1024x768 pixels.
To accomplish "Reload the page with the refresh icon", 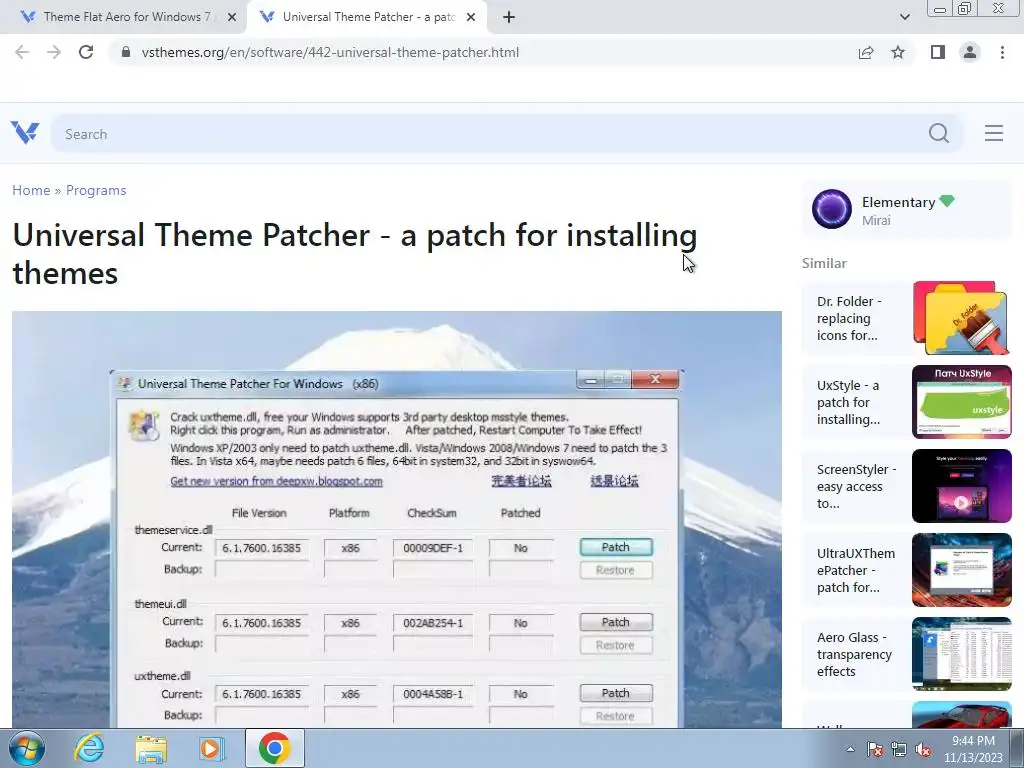I will click(86, 52).
